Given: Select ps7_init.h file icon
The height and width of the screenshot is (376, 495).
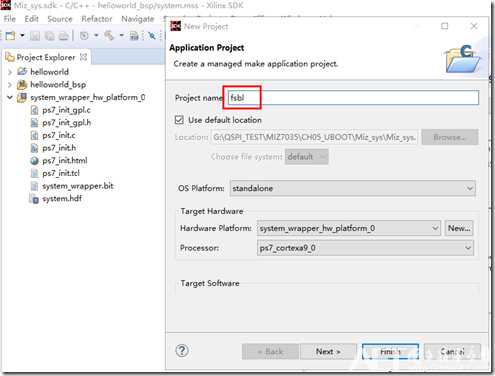Looking at the screenshot, I should click(x=34, y=148).
